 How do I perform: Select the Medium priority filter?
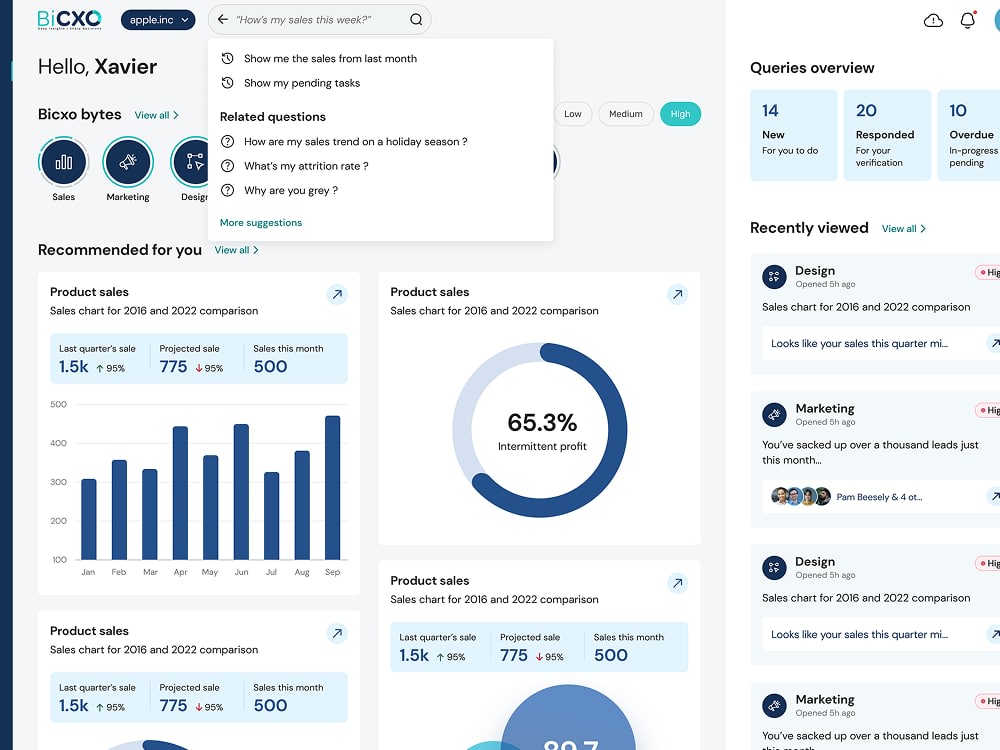(x=626, y=114)
